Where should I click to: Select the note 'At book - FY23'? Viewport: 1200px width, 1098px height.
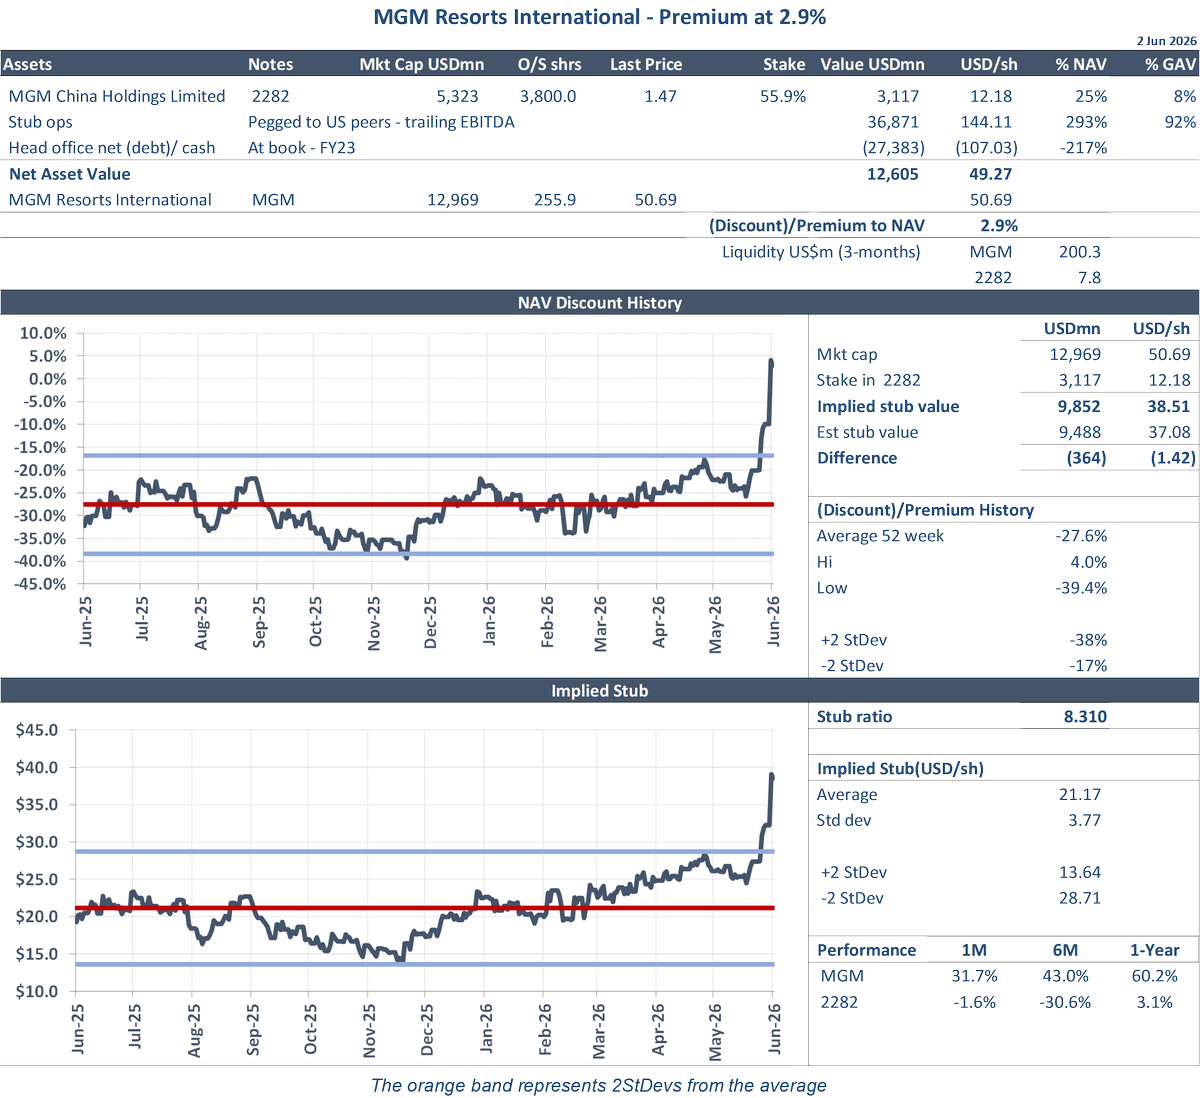[302, 148]
